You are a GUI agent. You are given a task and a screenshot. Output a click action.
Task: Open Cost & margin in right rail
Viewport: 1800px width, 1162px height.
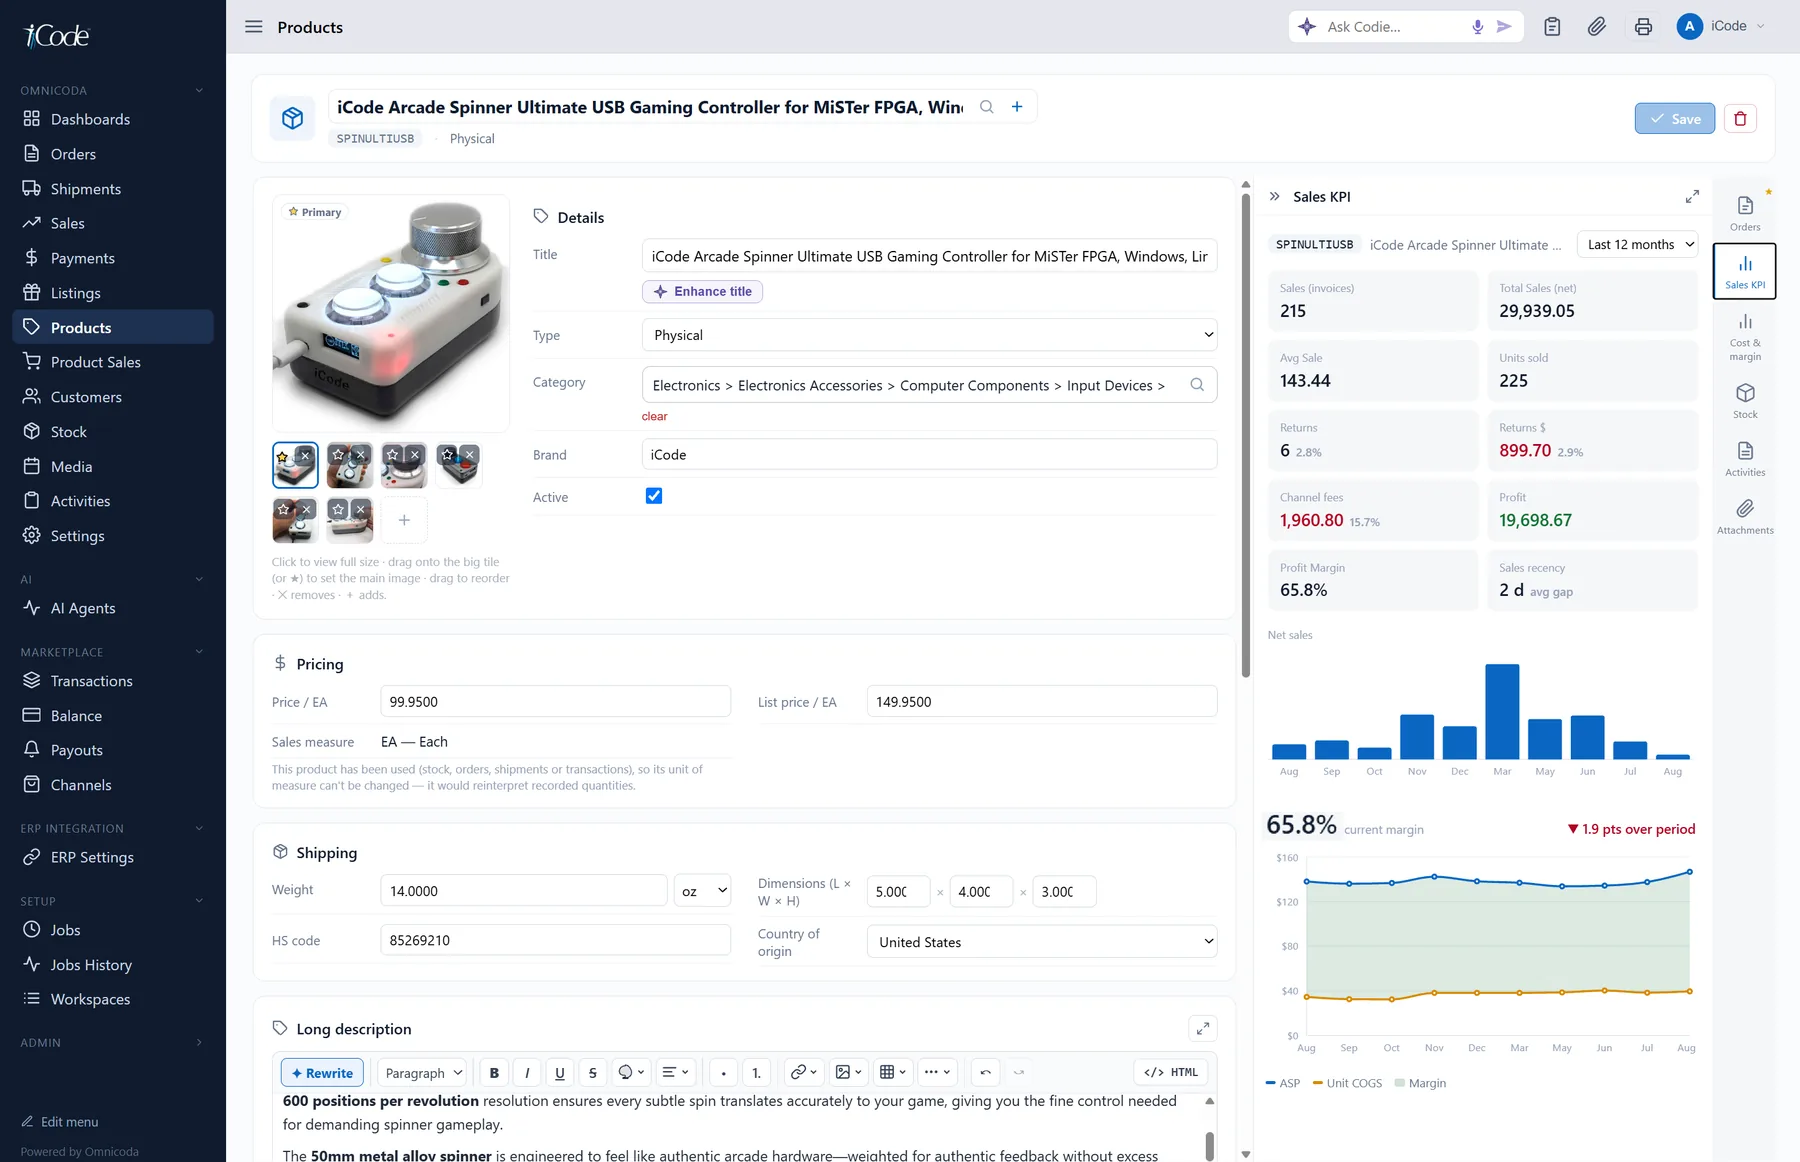1745,336
